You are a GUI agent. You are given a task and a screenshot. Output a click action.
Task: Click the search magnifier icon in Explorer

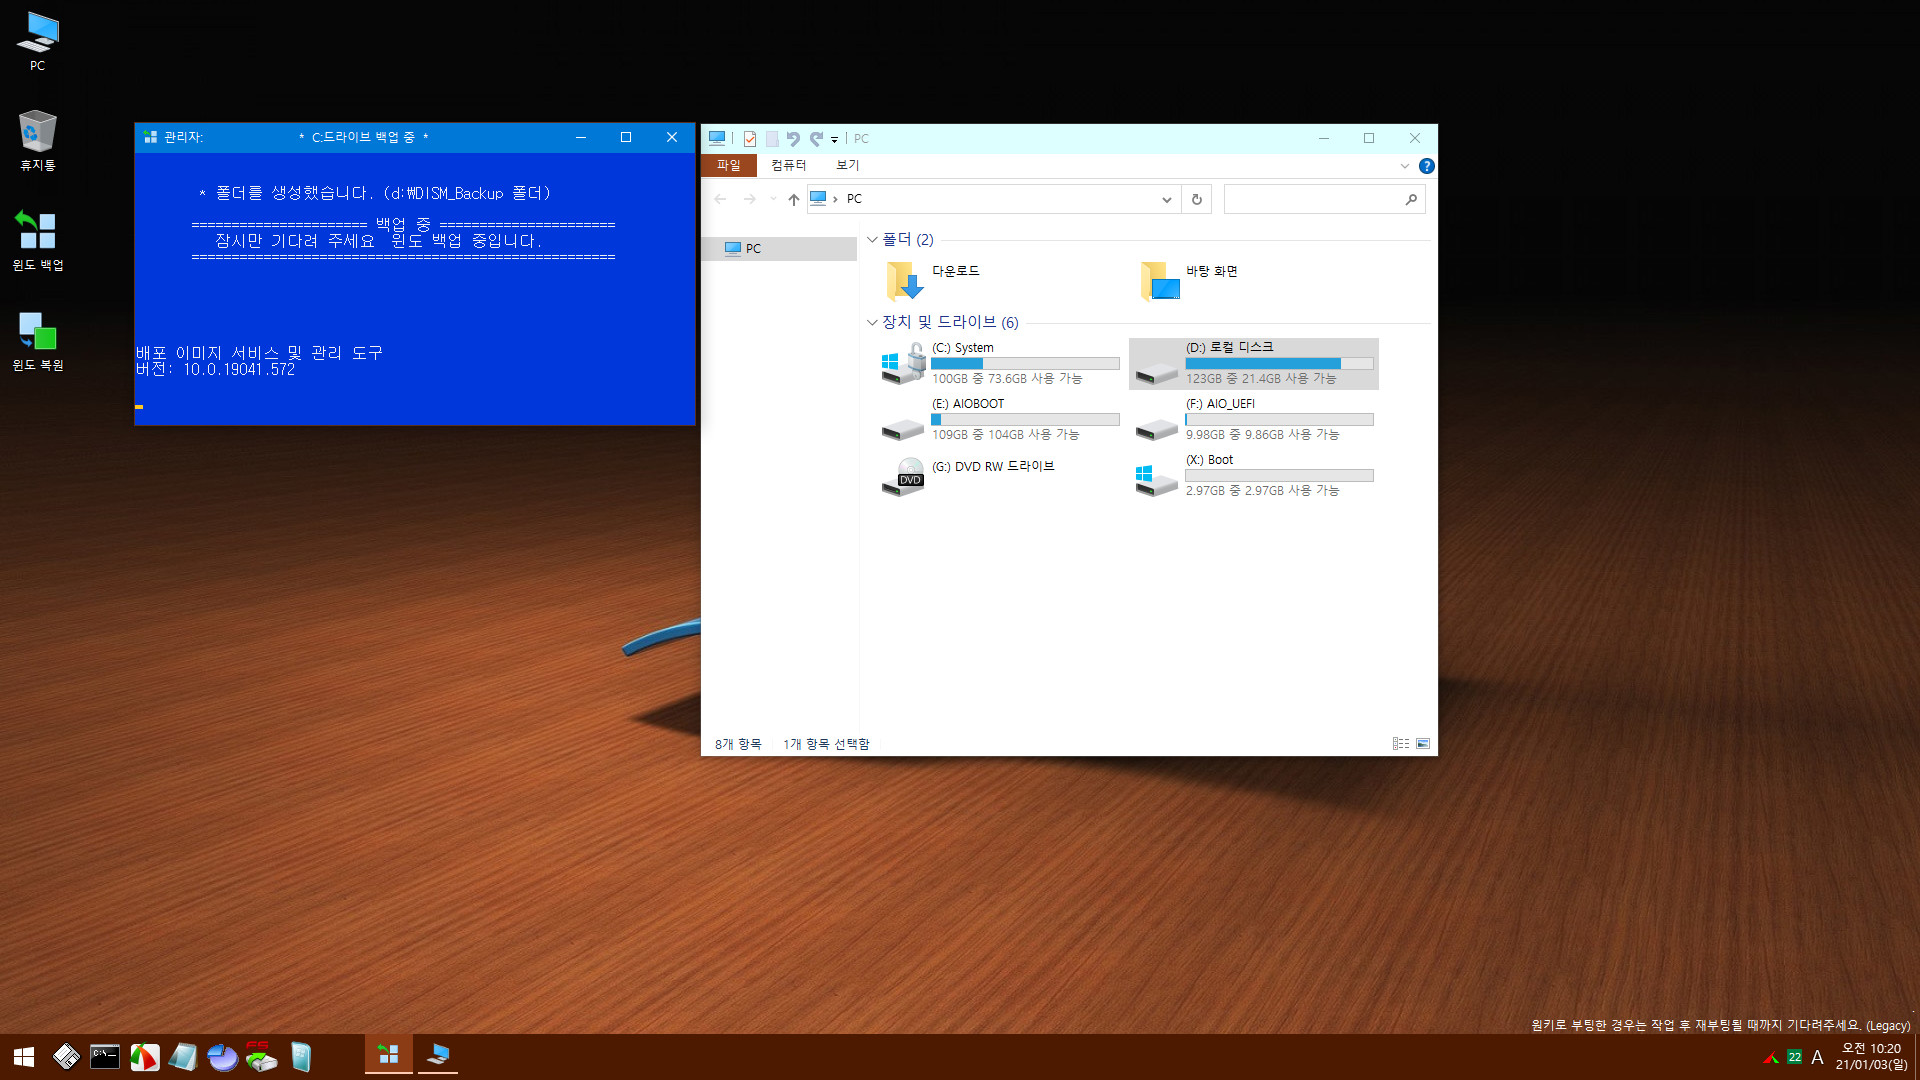[x=1411, y=199]
